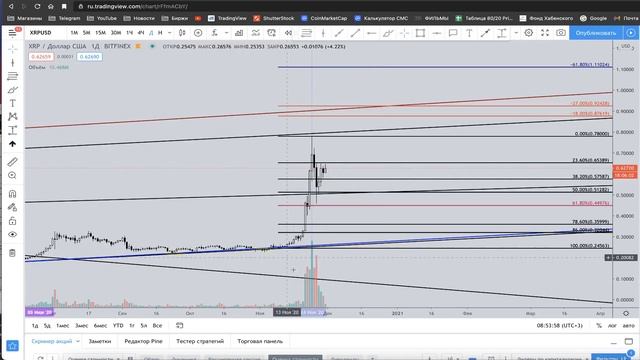Expand the indicators favorites dropdown arrow
640x360 pixels.
pos(227,33)
